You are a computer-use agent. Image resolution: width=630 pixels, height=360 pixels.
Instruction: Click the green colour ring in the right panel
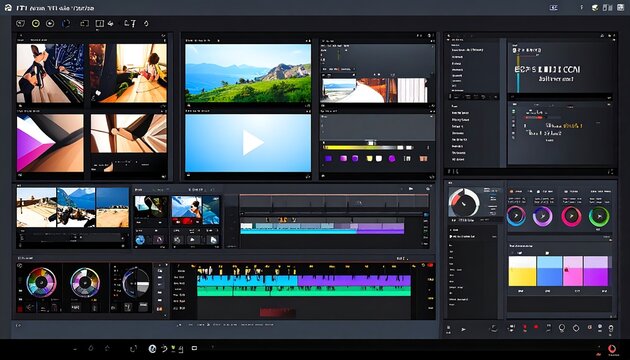599,216
